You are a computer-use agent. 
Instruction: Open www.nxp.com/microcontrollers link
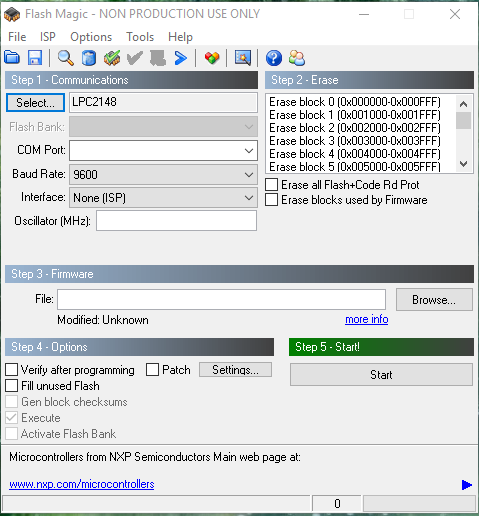tap(82, 484)
